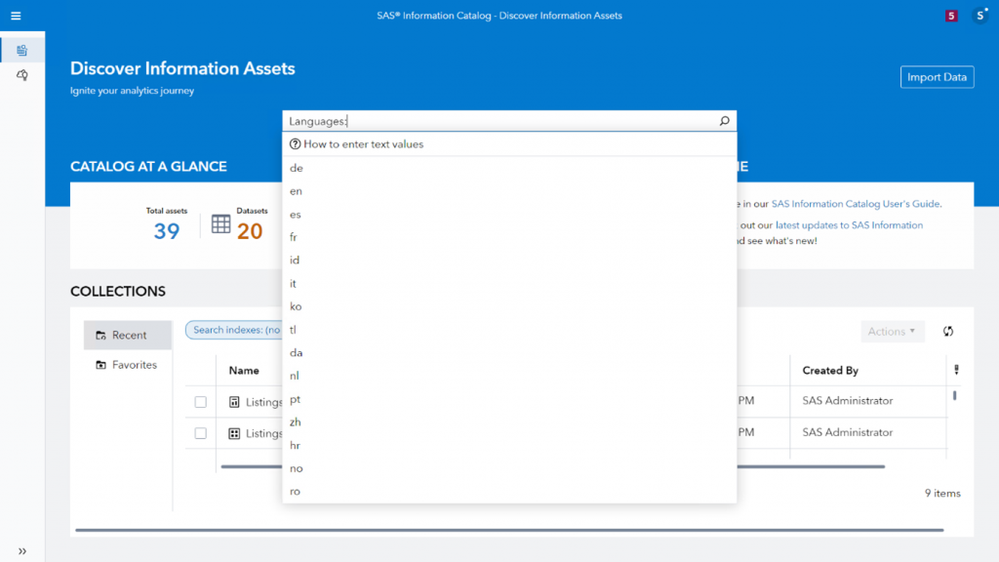Click SAS Administrator in second row
This screenshot has width=999, height=562.
[x=847, y=433]
